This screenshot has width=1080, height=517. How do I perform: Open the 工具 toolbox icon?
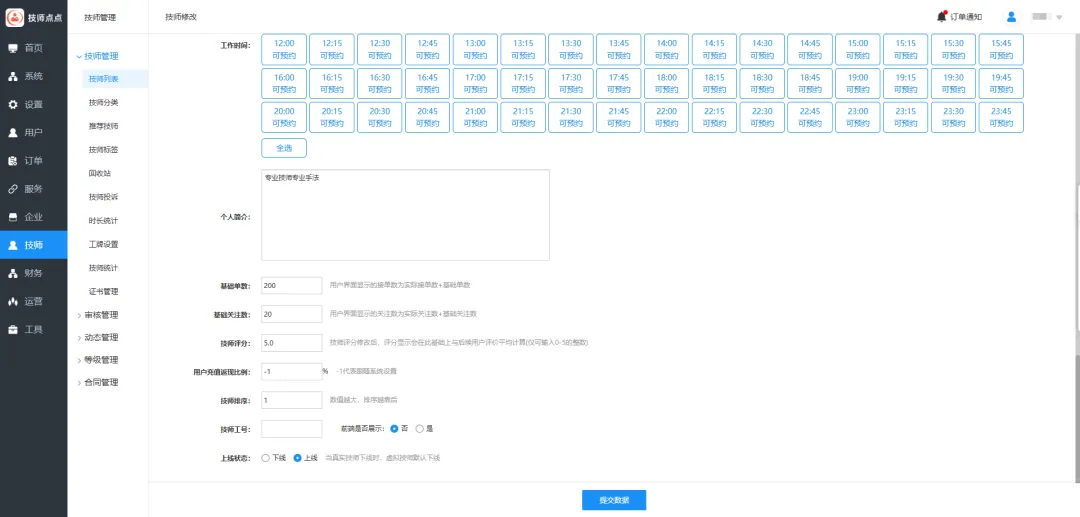pos(13,329)
